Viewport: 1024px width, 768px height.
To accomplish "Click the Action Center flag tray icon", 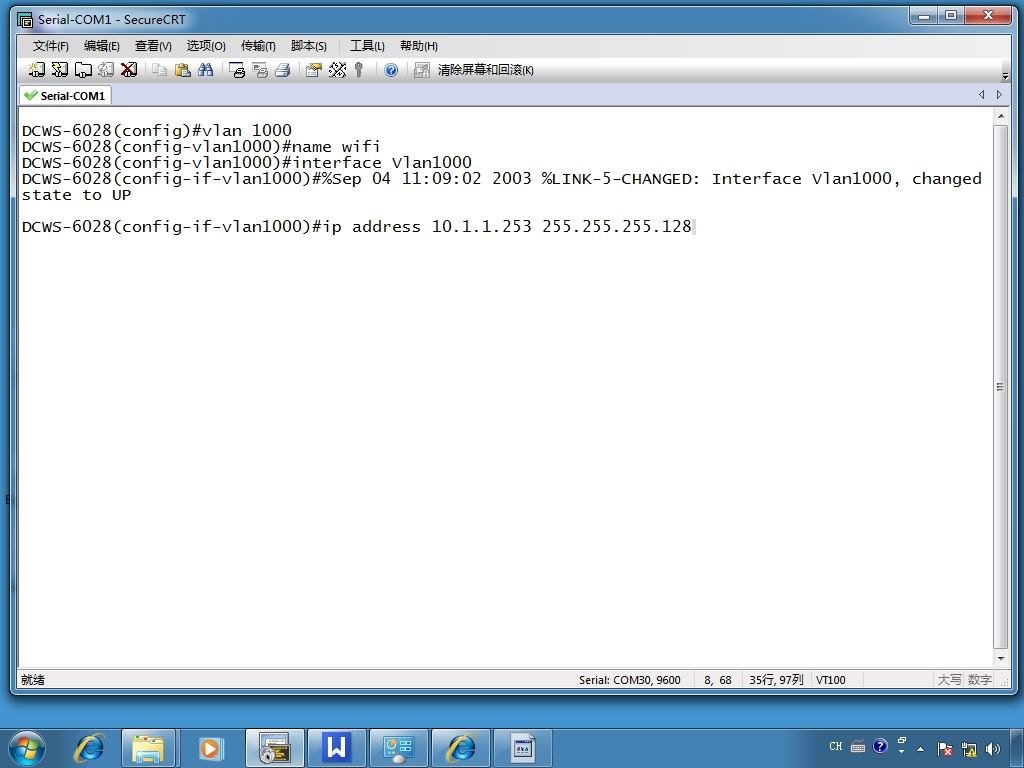I will 944,748.
